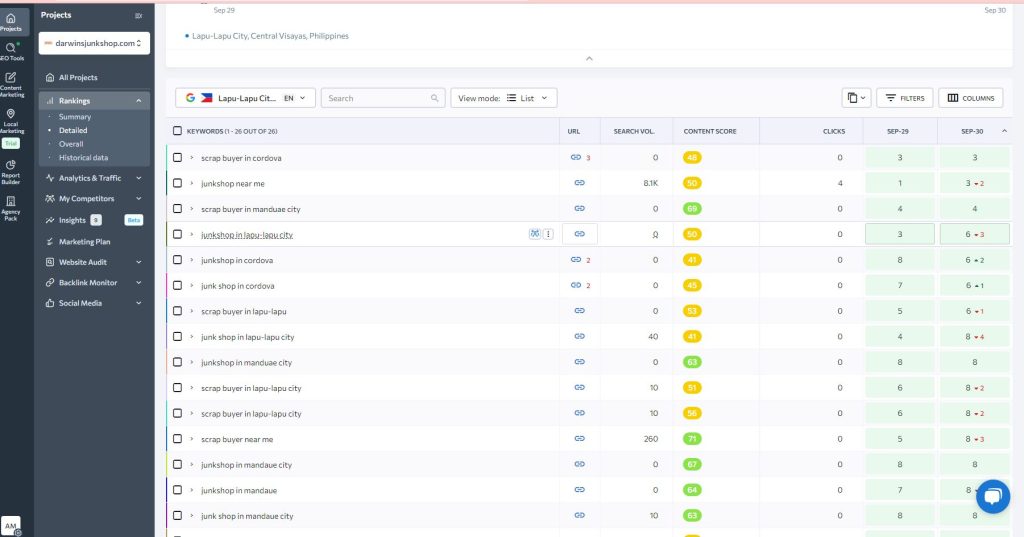Open the Lapu-Lapu City search engine dropdown
The width and height of the screenshot is (1024, 537).
pyautogui.click(x=246, y=98)
